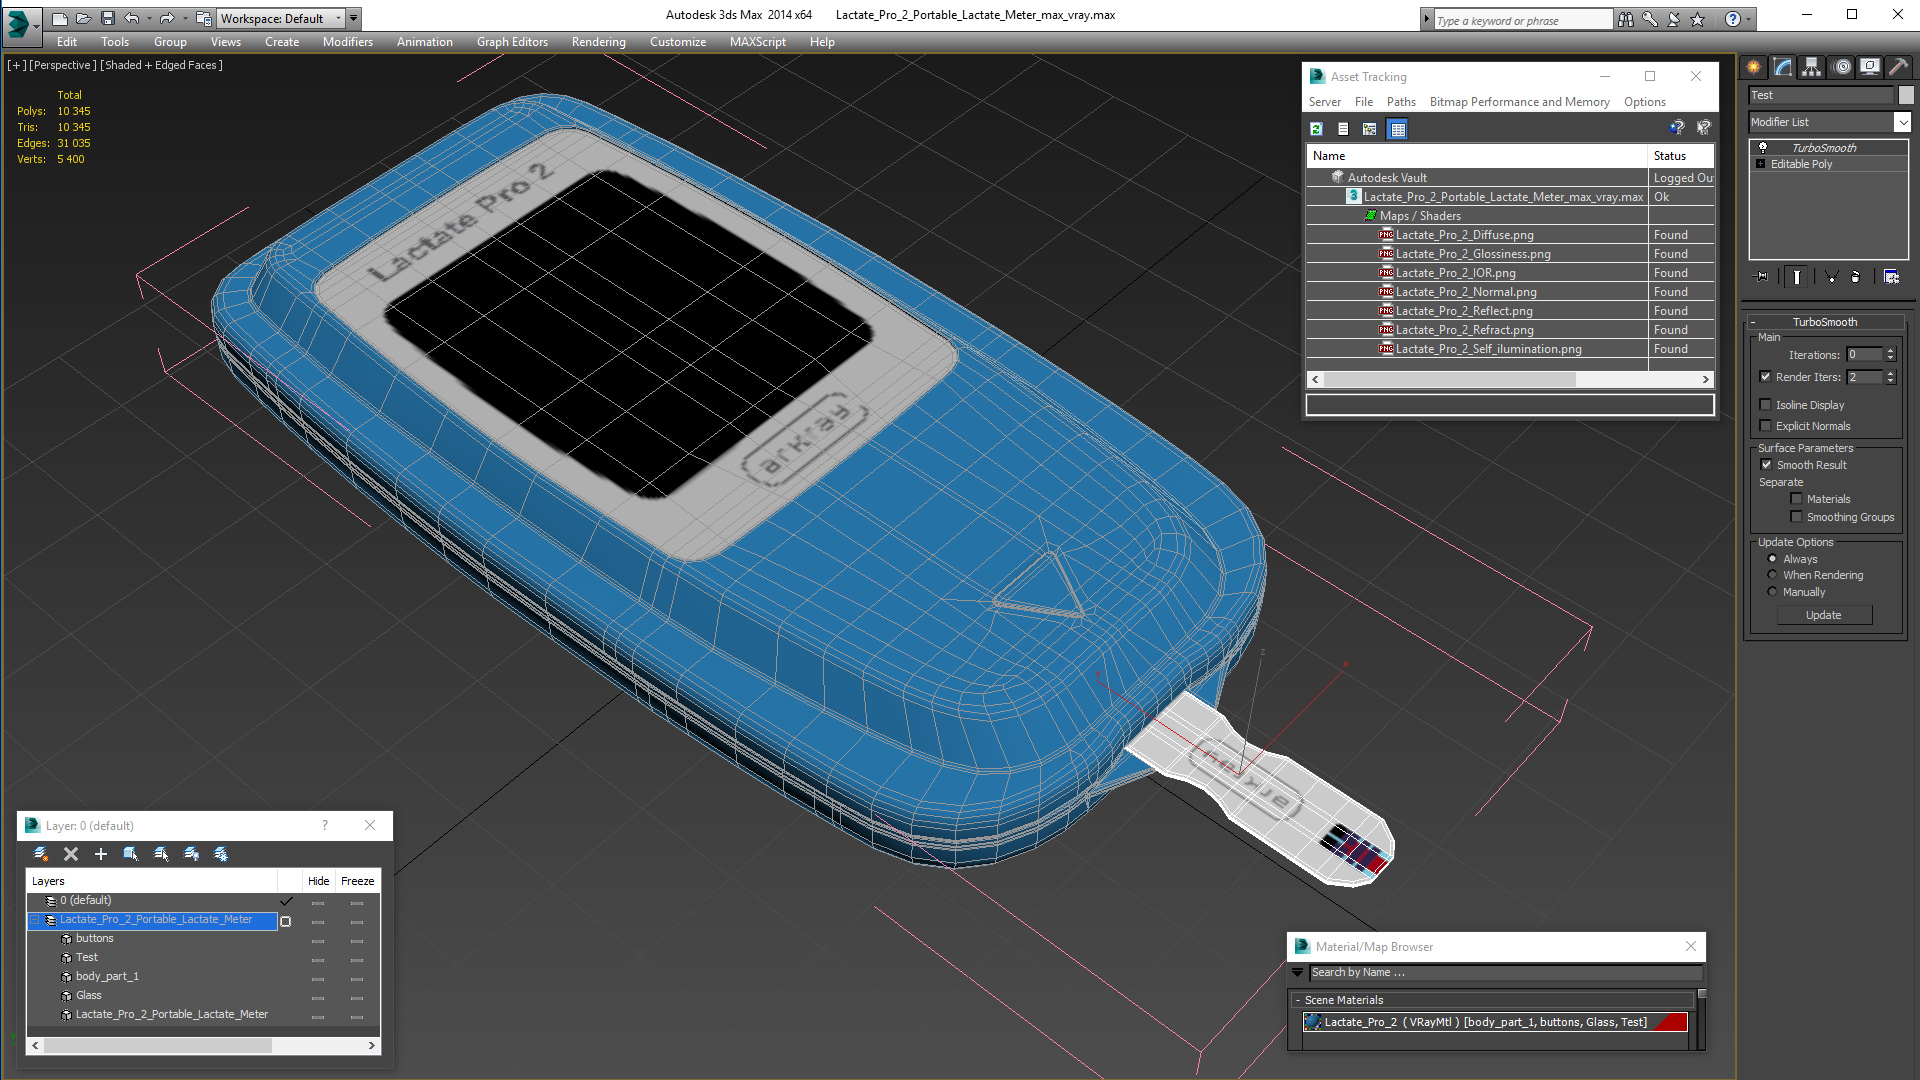
Task: Select Always update option
Action: pos(1773,559)
